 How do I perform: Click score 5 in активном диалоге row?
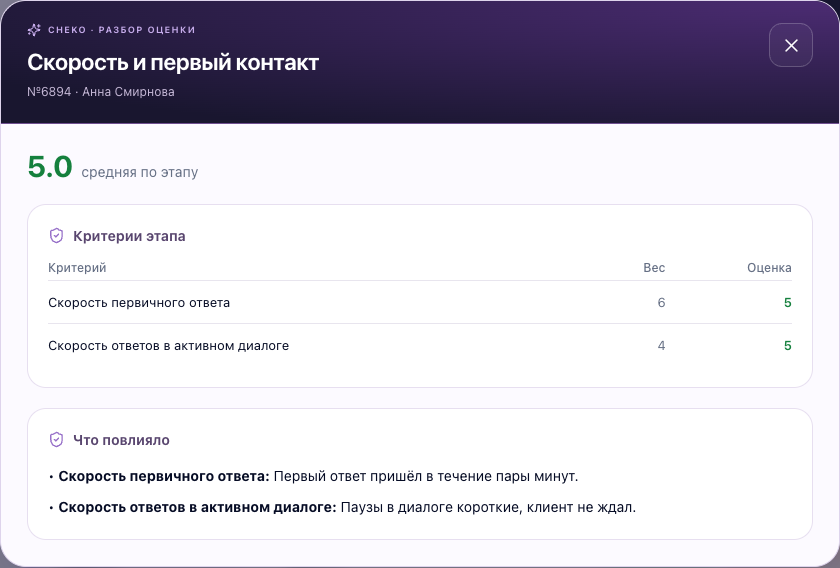788,346
